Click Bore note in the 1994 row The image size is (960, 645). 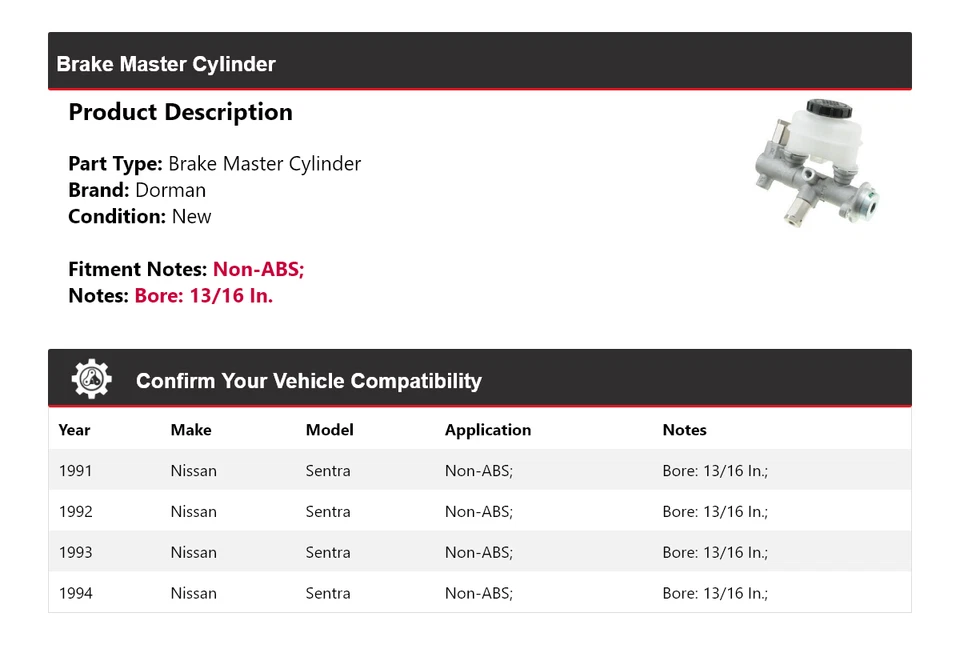(714, 594)
